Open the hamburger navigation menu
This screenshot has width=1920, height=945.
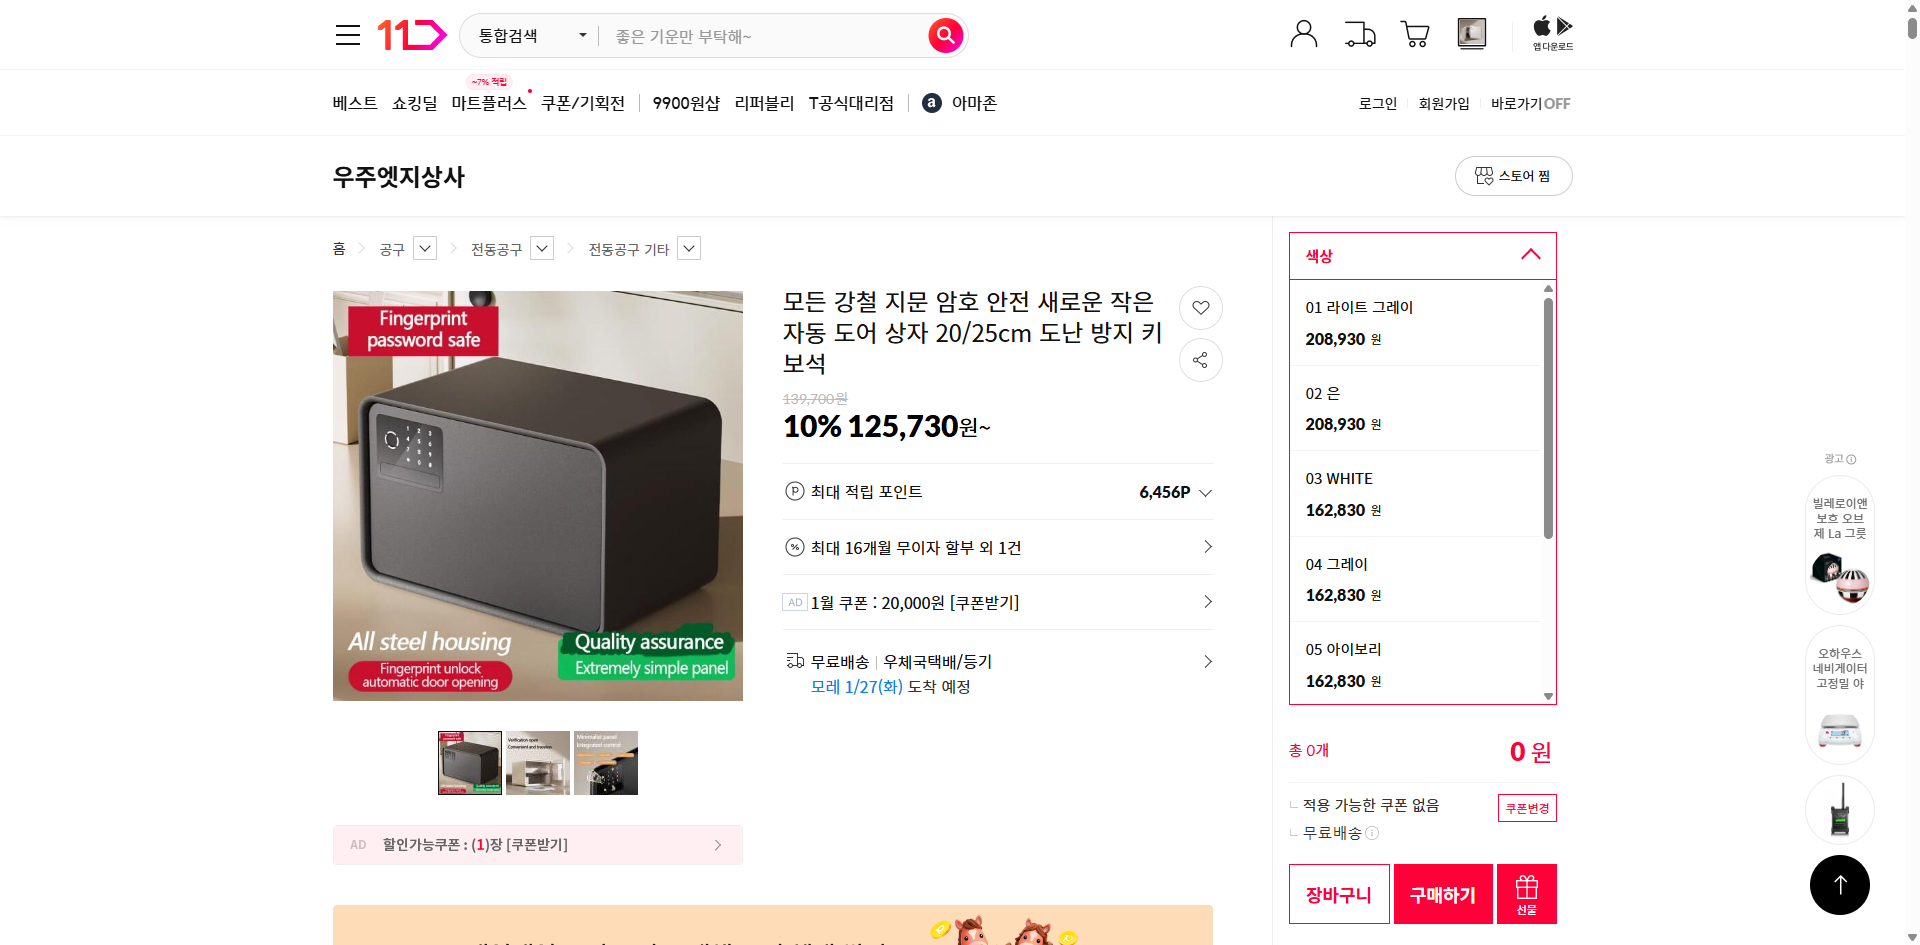click(347, 34)
